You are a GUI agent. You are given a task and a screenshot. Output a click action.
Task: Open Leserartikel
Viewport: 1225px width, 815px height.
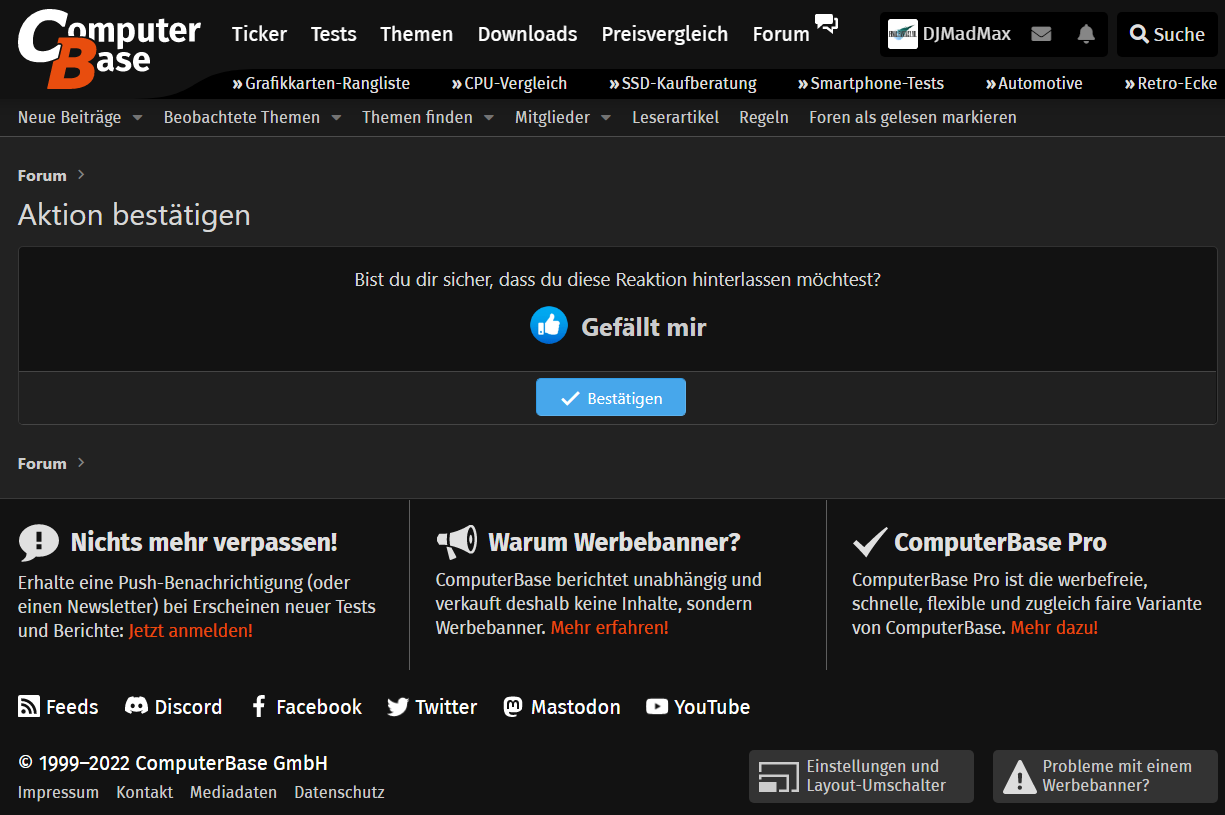coord(675,118)
